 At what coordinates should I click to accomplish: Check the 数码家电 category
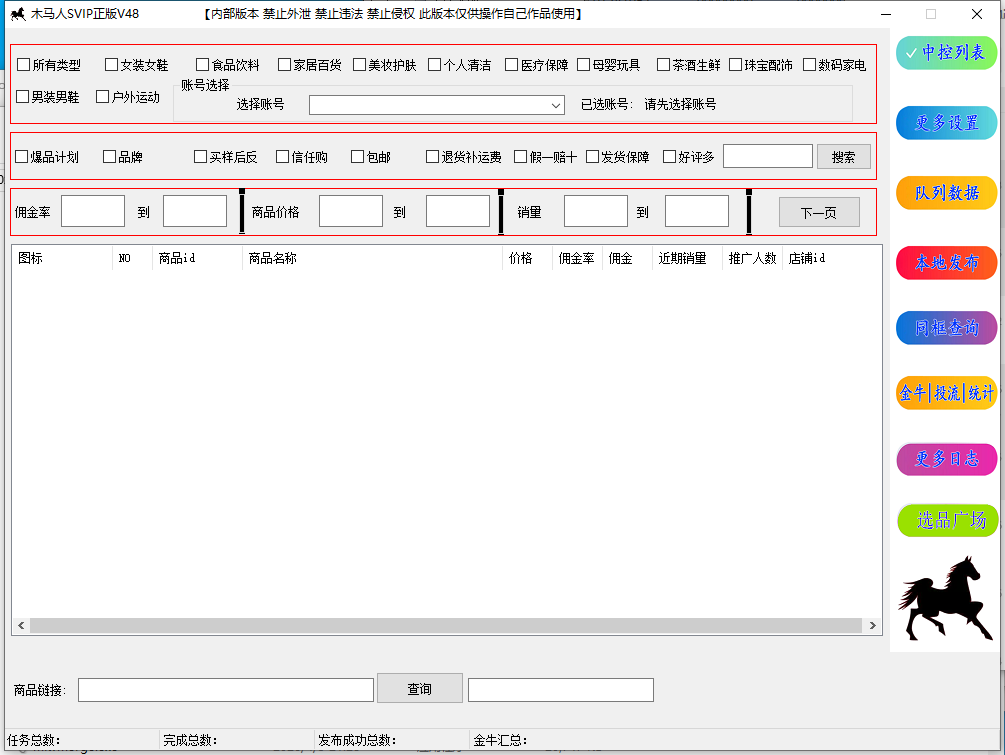(810, 65)
